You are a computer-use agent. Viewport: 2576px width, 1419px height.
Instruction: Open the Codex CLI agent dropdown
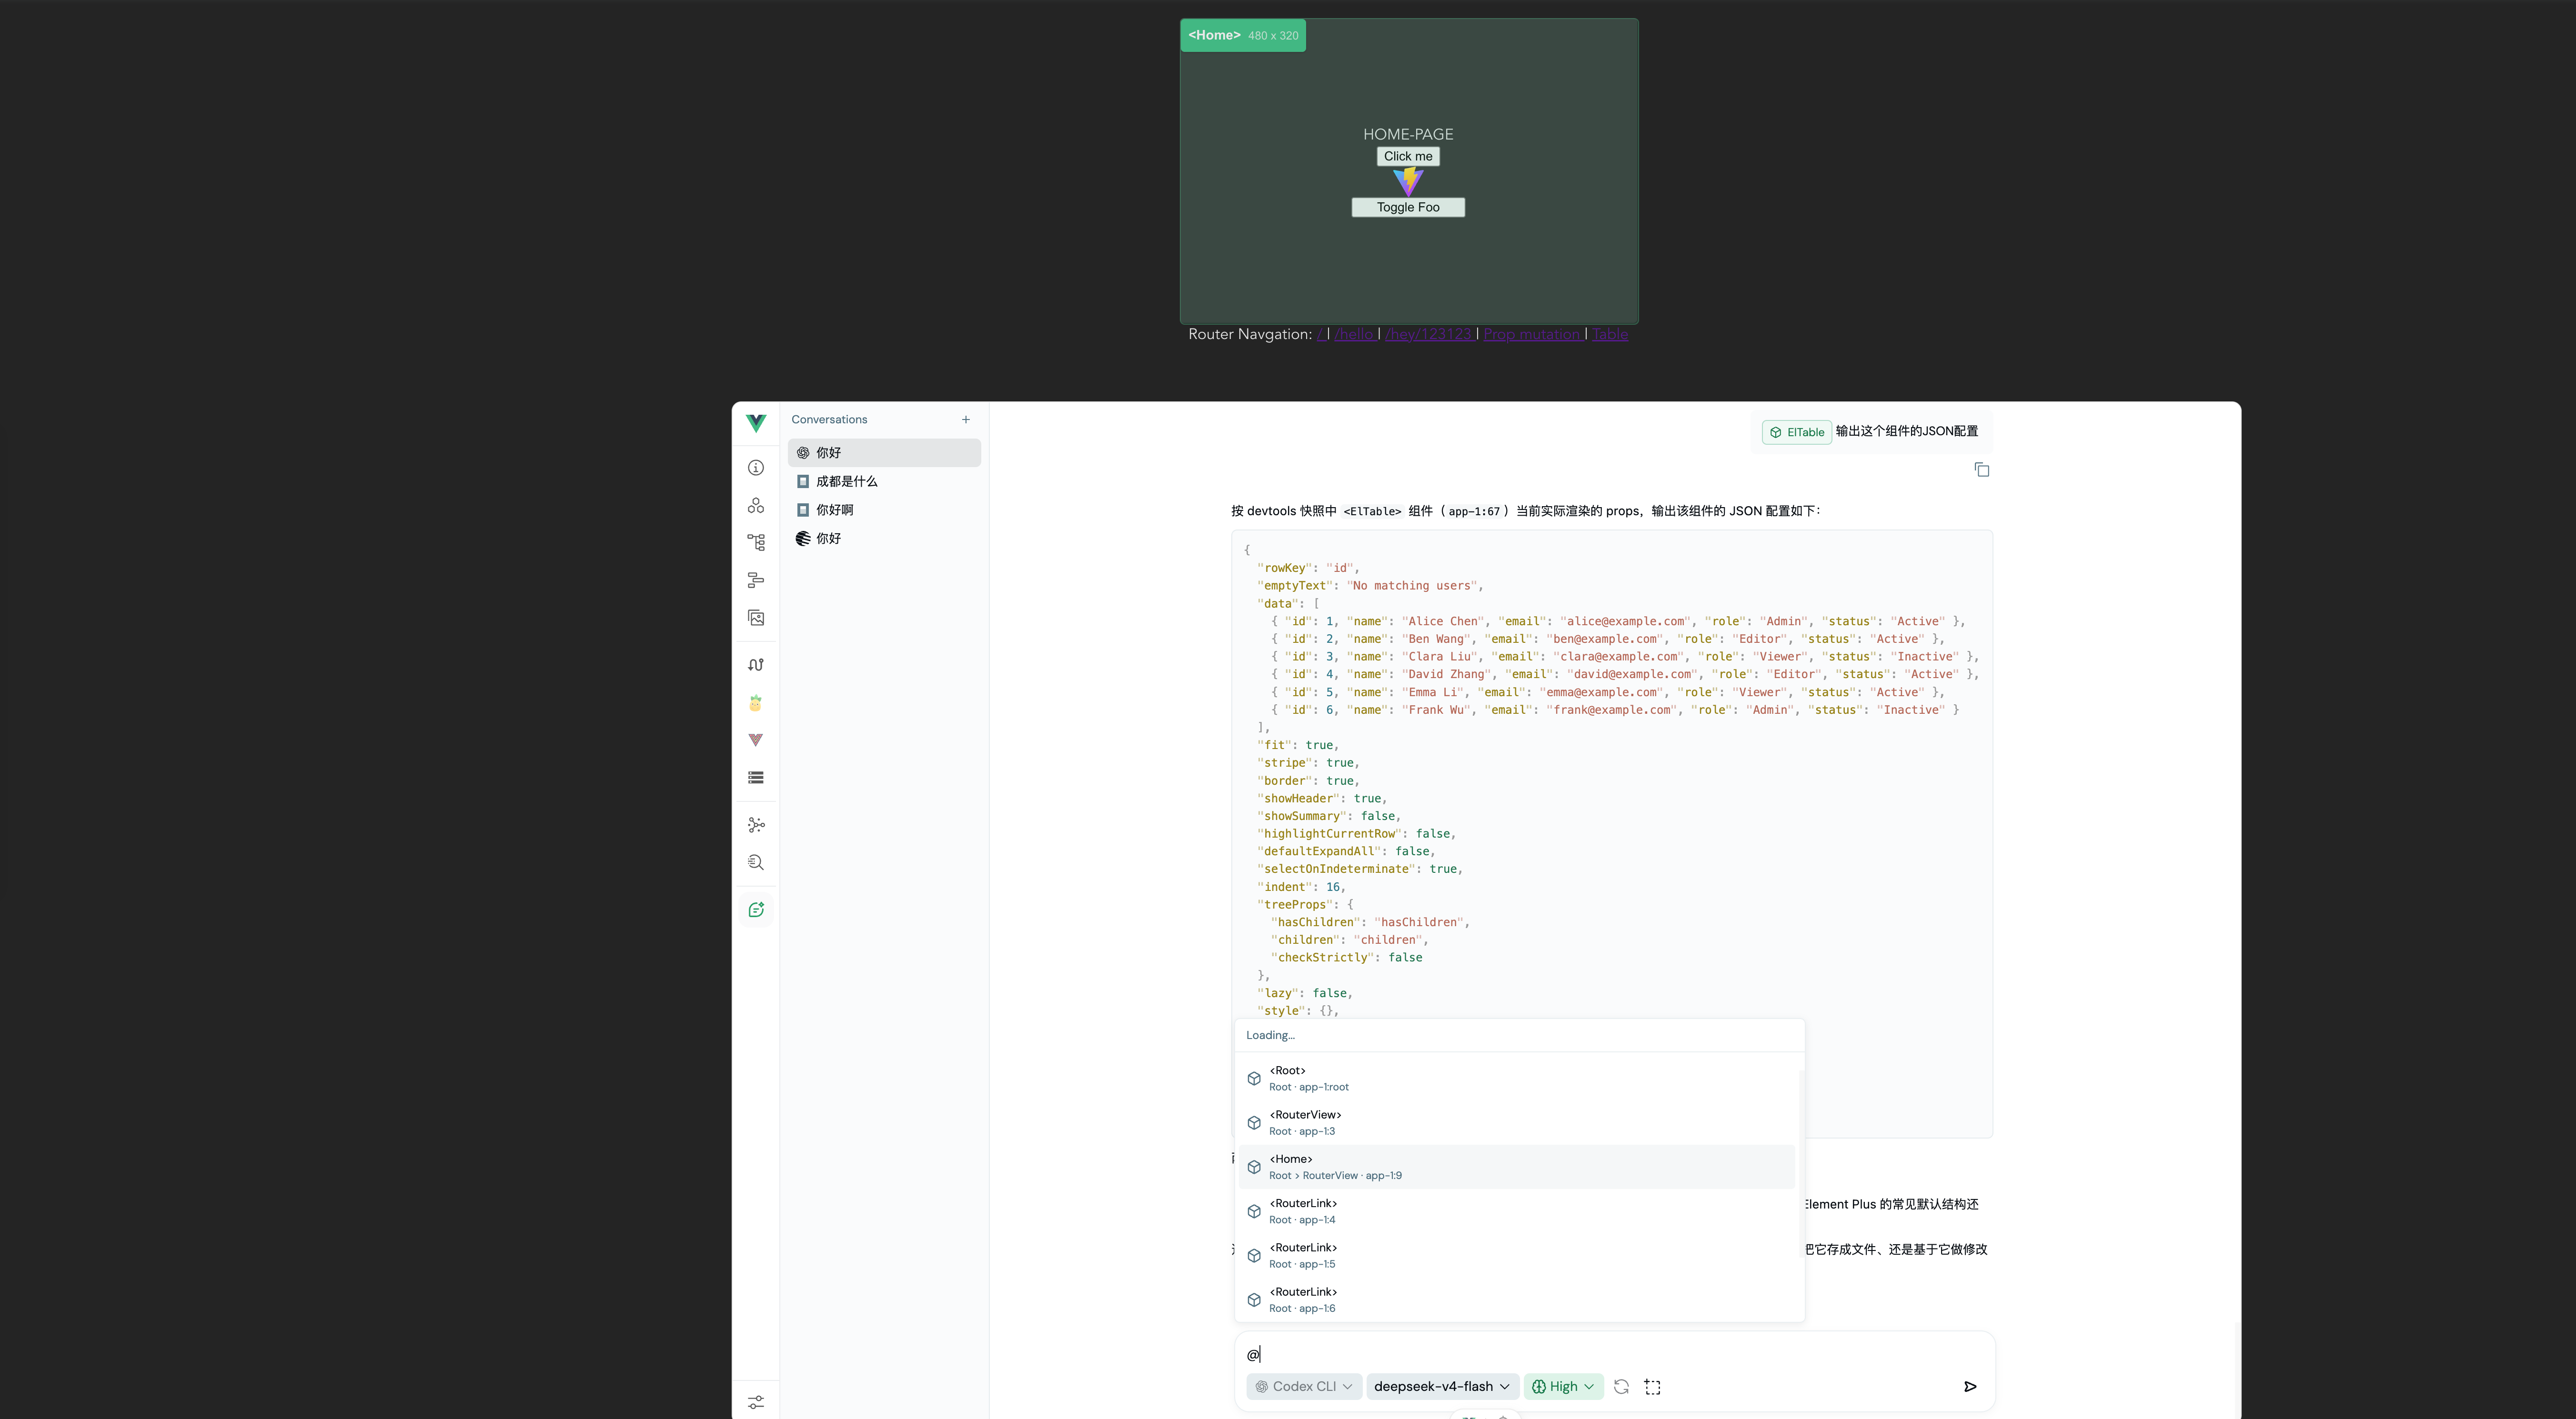coord(1304,1386)
